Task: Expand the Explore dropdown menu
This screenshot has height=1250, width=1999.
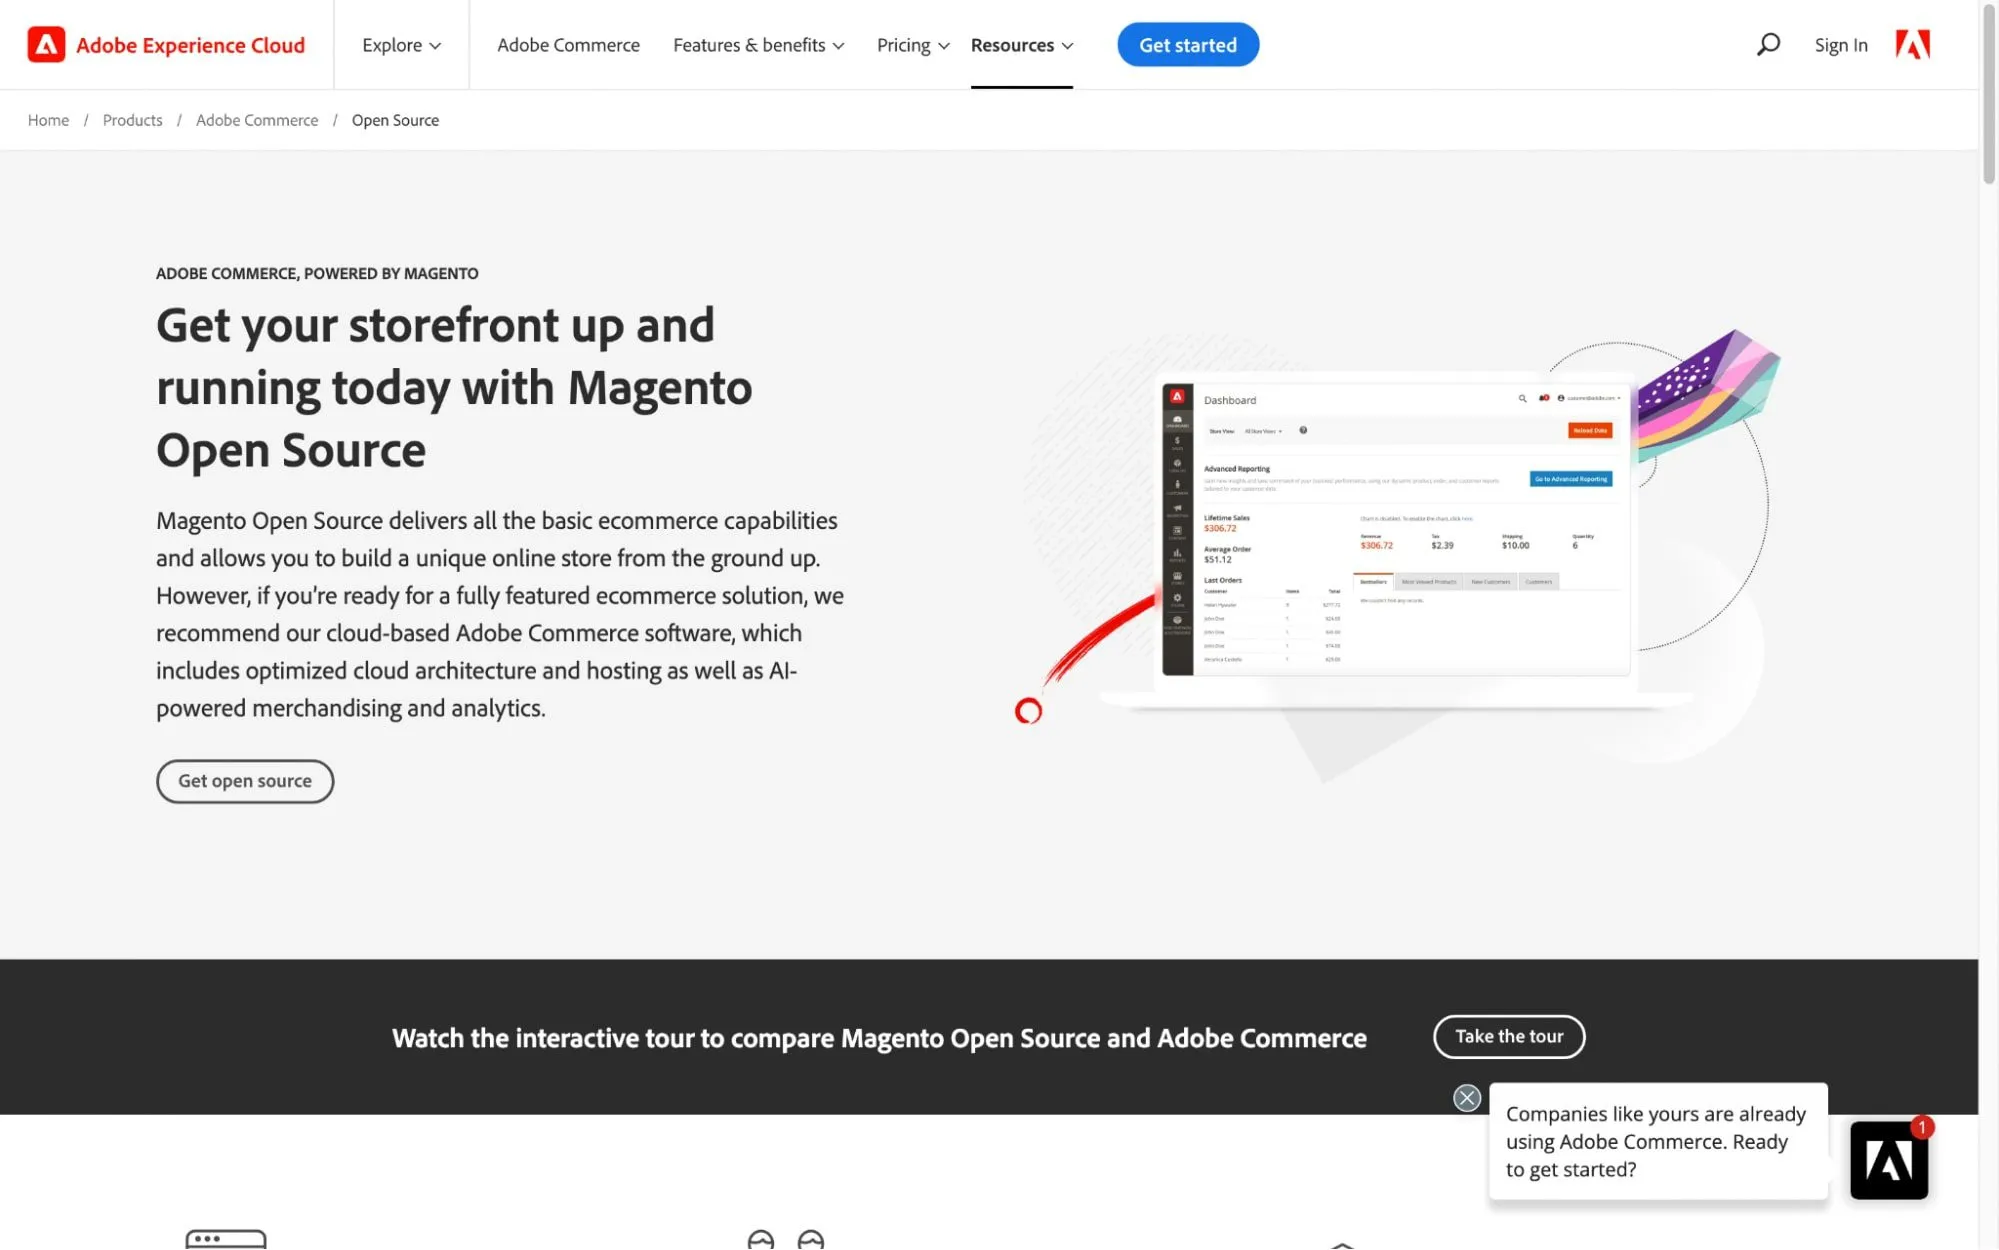Action: [x=401, y=45]
